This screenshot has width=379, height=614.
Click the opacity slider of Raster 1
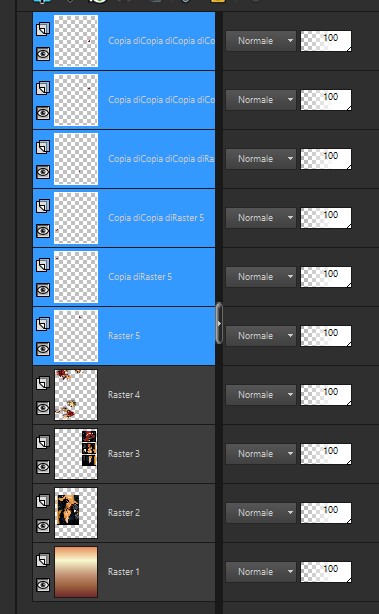(326, 572)
